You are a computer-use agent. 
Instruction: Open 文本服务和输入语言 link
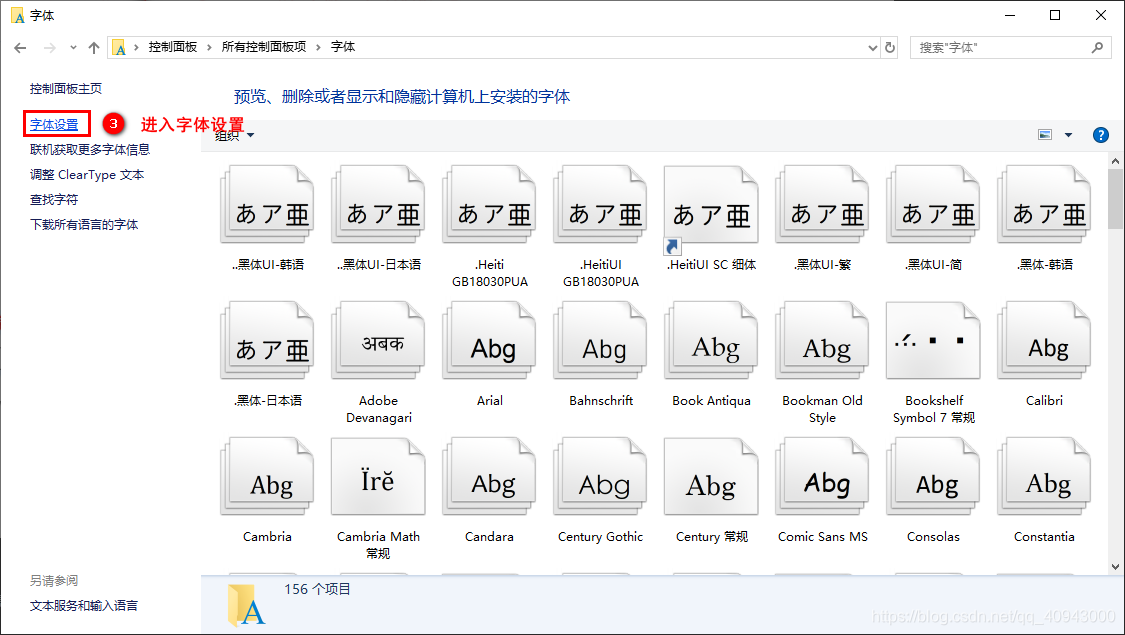pos(84,606)
